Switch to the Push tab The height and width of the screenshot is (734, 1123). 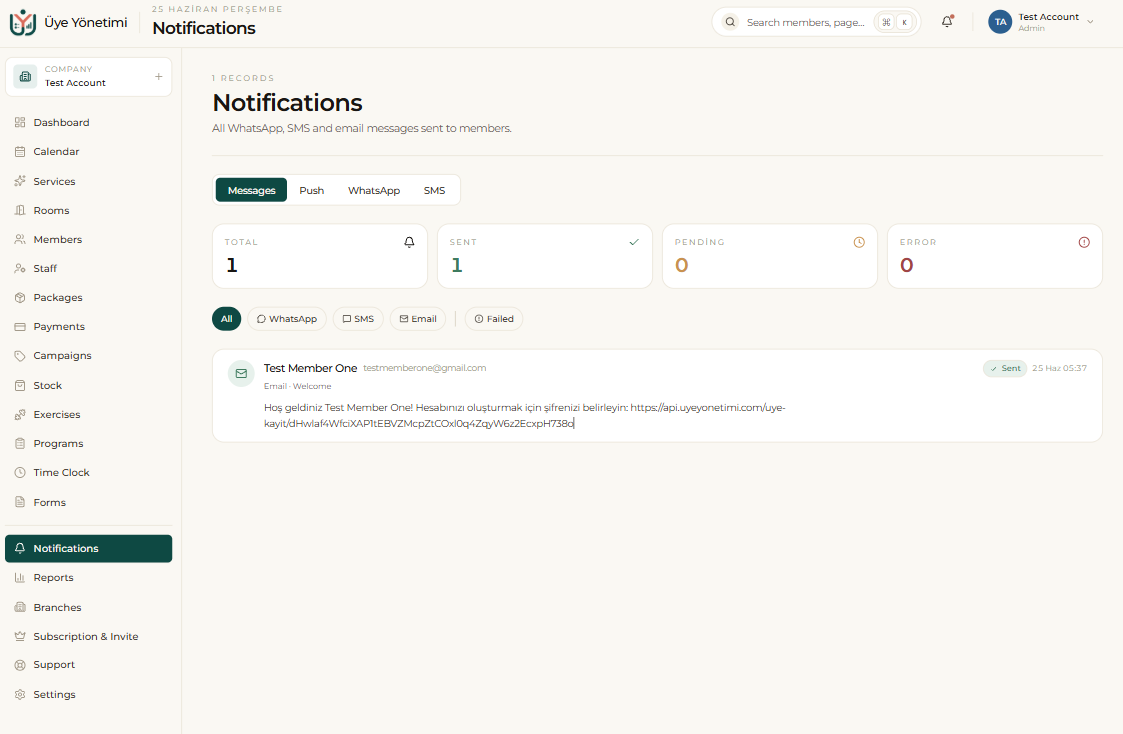point(312,190)
